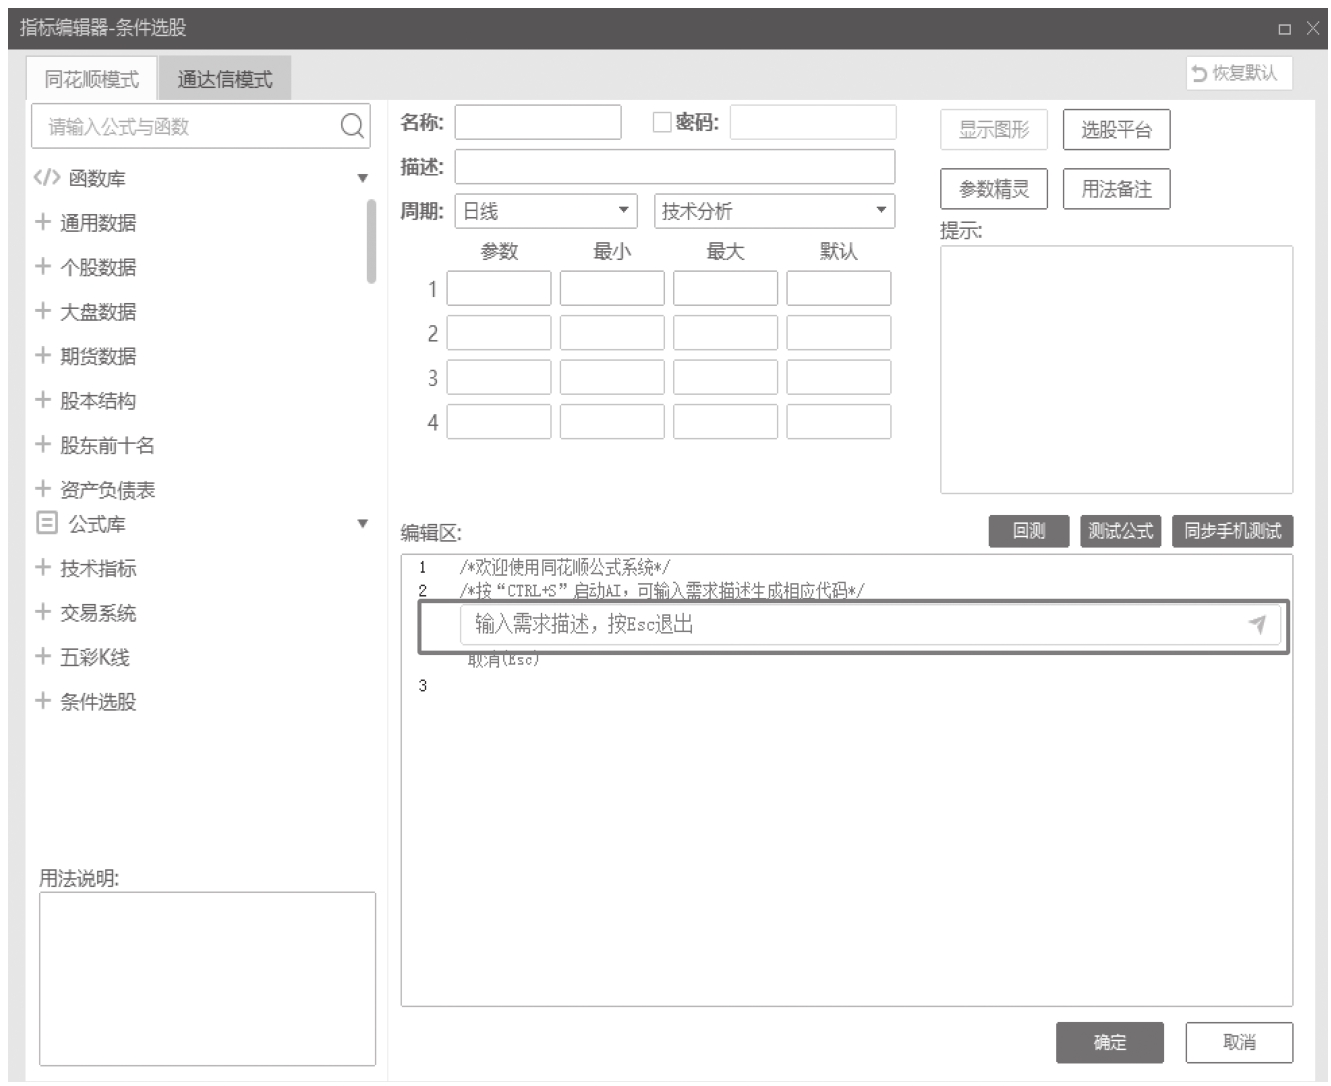Expand 期货数据 category
The width and height of the screenshot is (1331, 1086).
coord(43,356)
